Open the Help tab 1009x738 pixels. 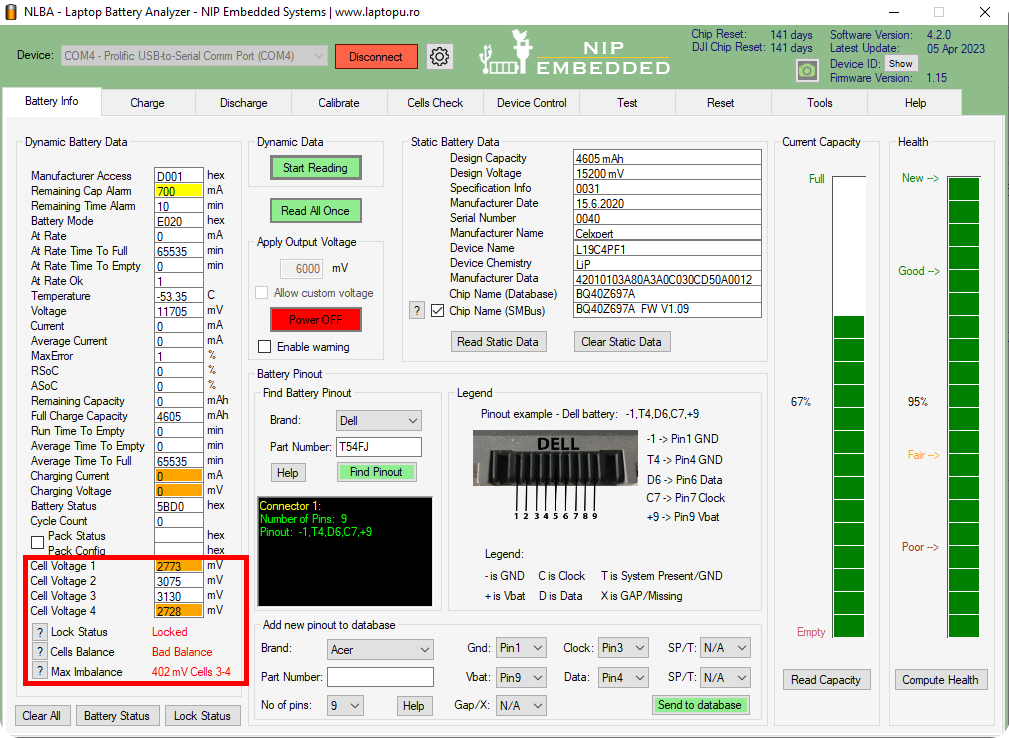click(x=915, y=103)
